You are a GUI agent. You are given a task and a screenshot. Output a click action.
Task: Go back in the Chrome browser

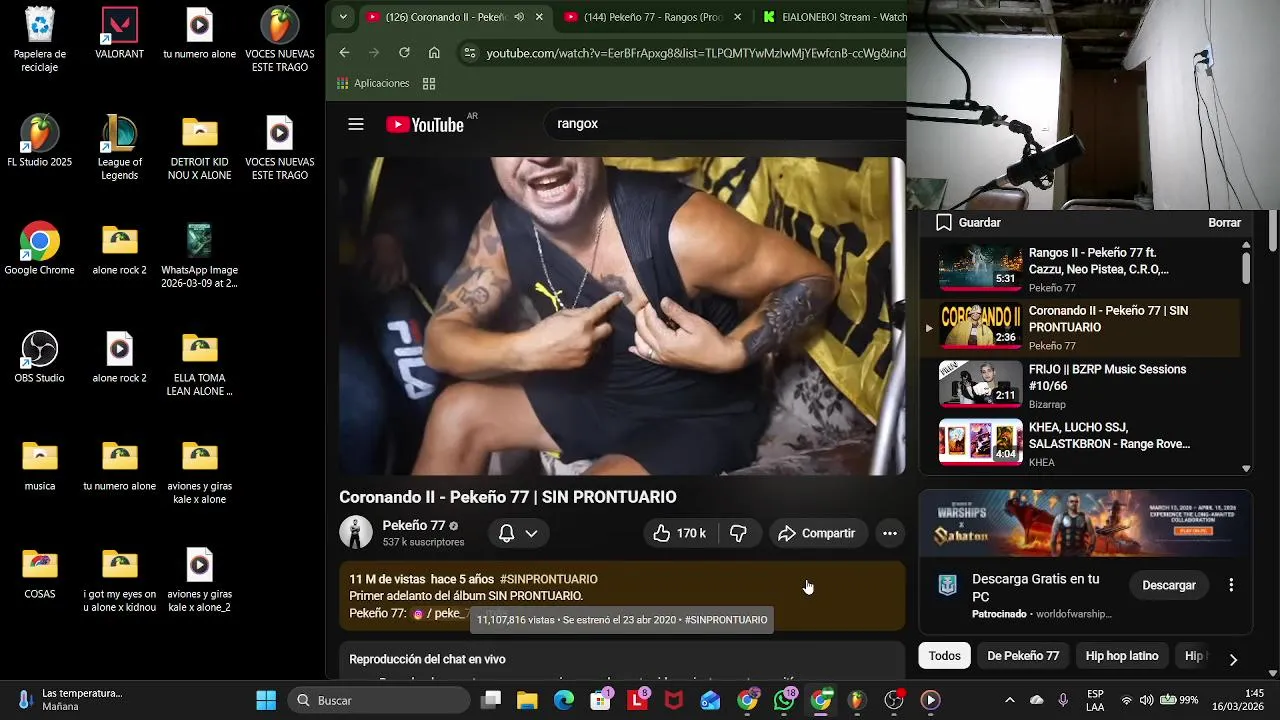[344, 53]
